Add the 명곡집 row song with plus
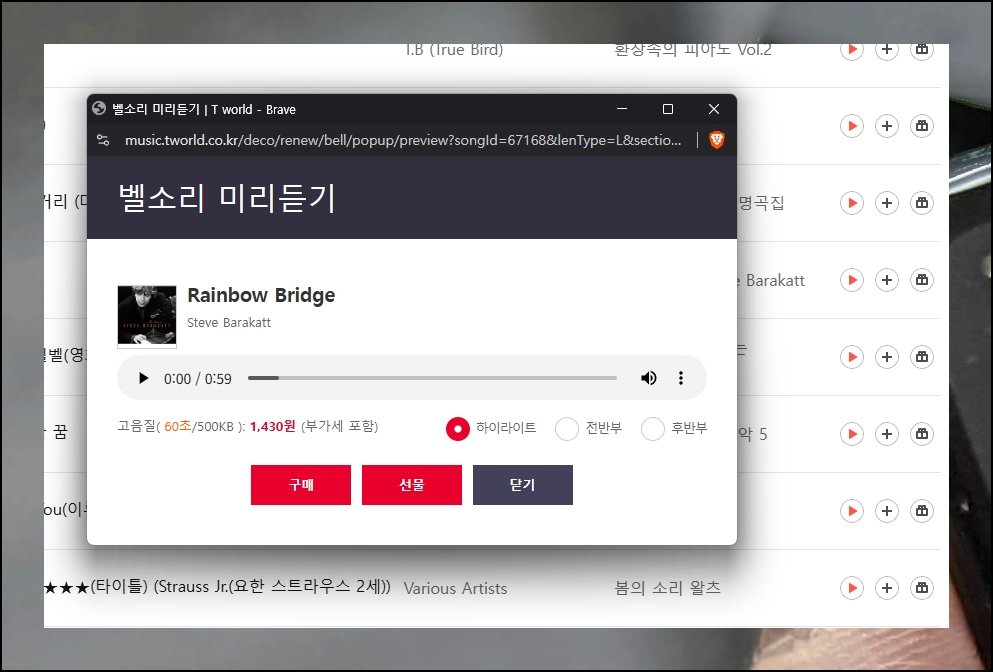 point(887,203)
